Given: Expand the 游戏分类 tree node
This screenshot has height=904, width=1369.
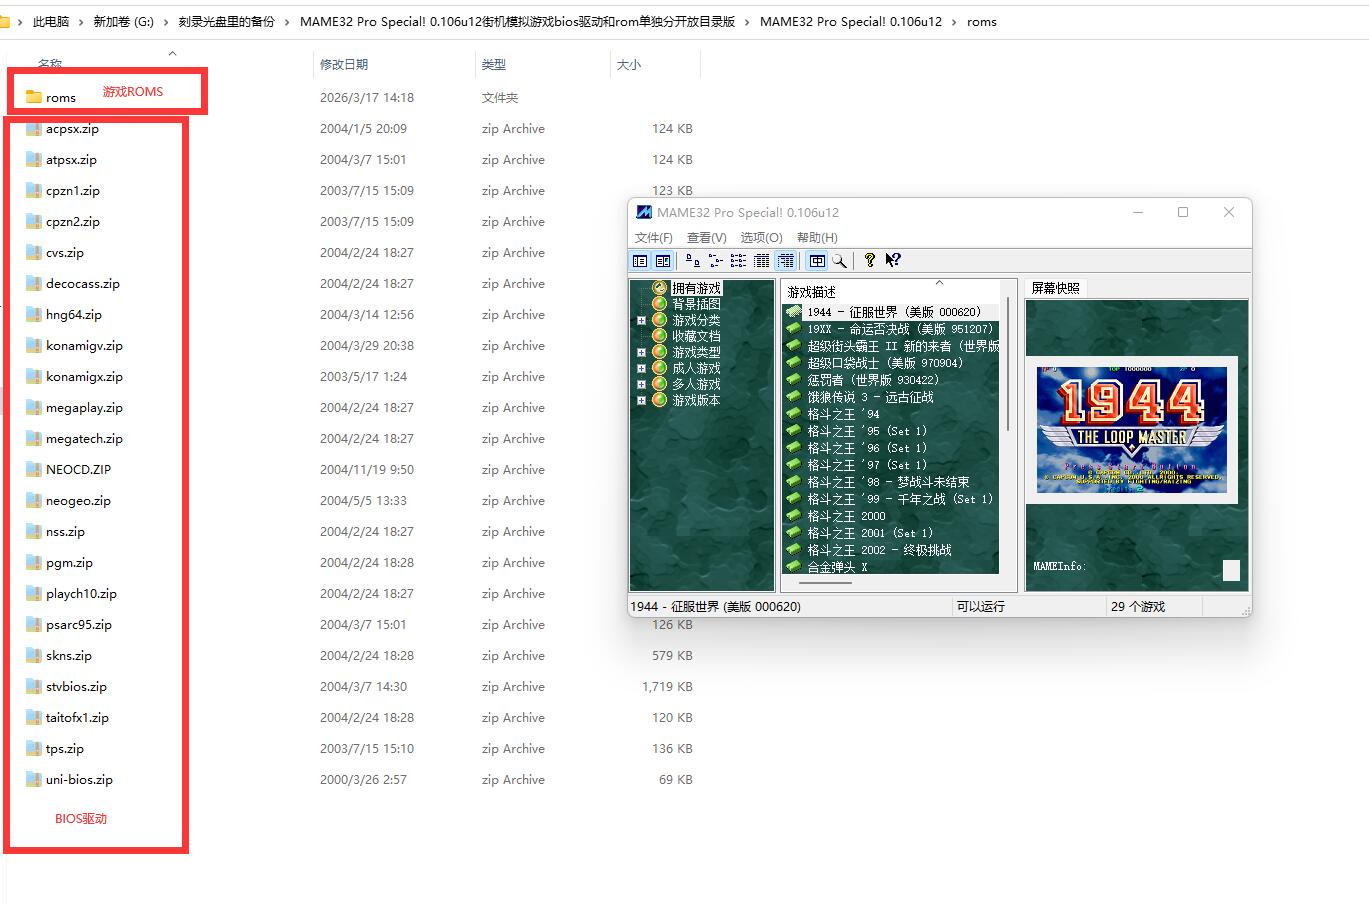Looking at the screenshot, I should tap(641, 321).
